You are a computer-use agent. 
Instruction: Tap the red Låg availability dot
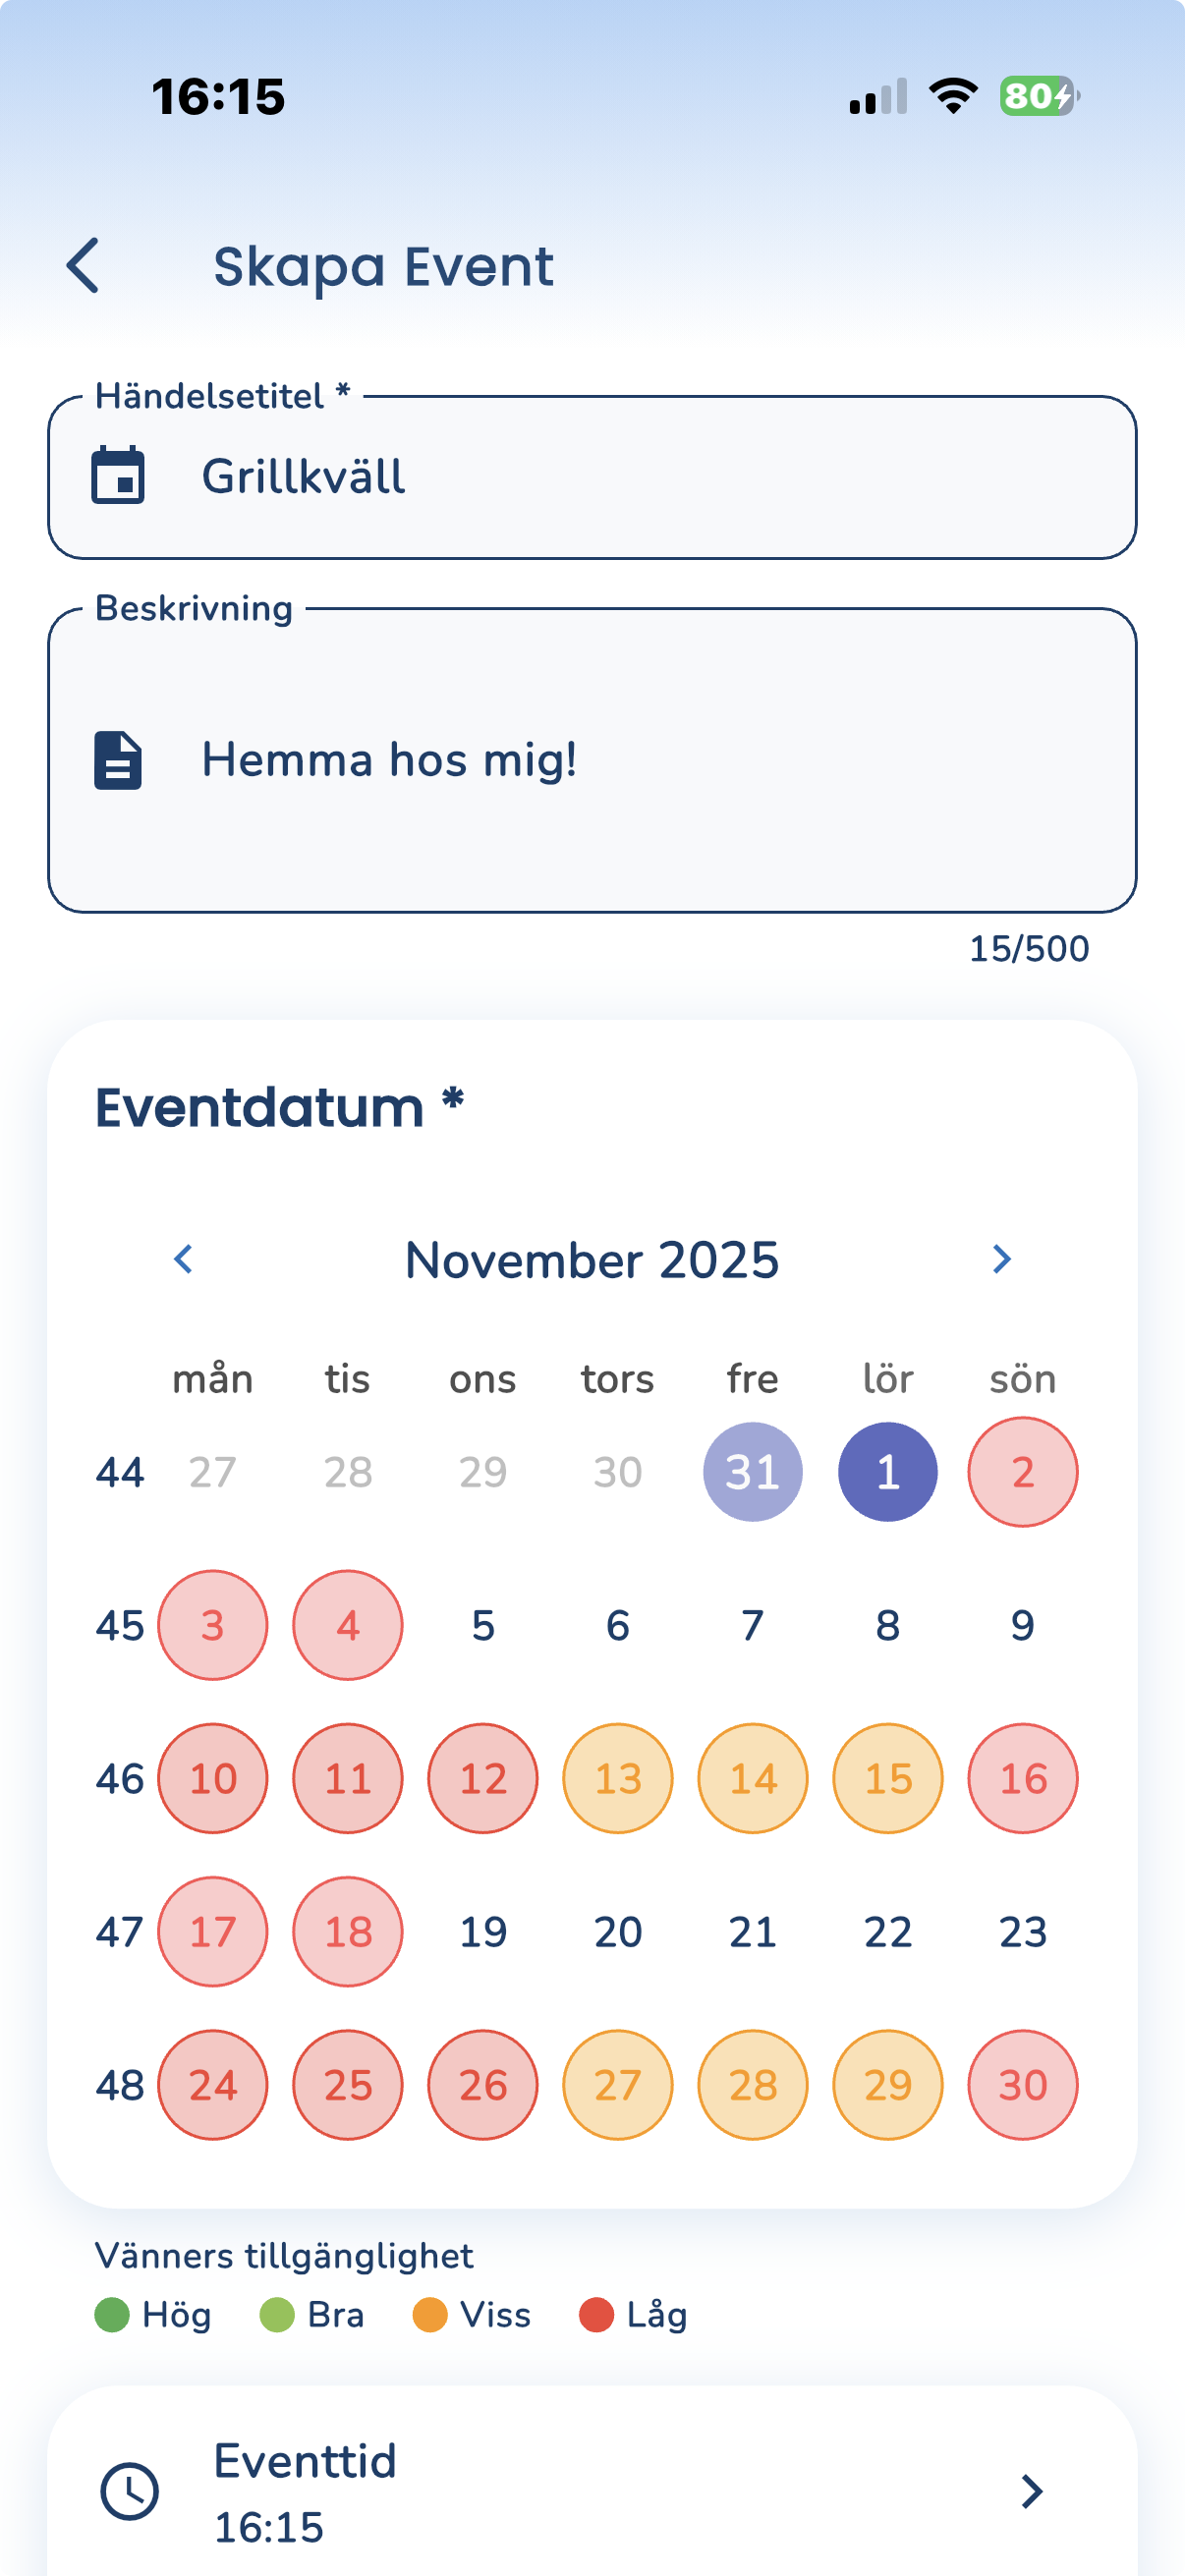[596, 2315]
